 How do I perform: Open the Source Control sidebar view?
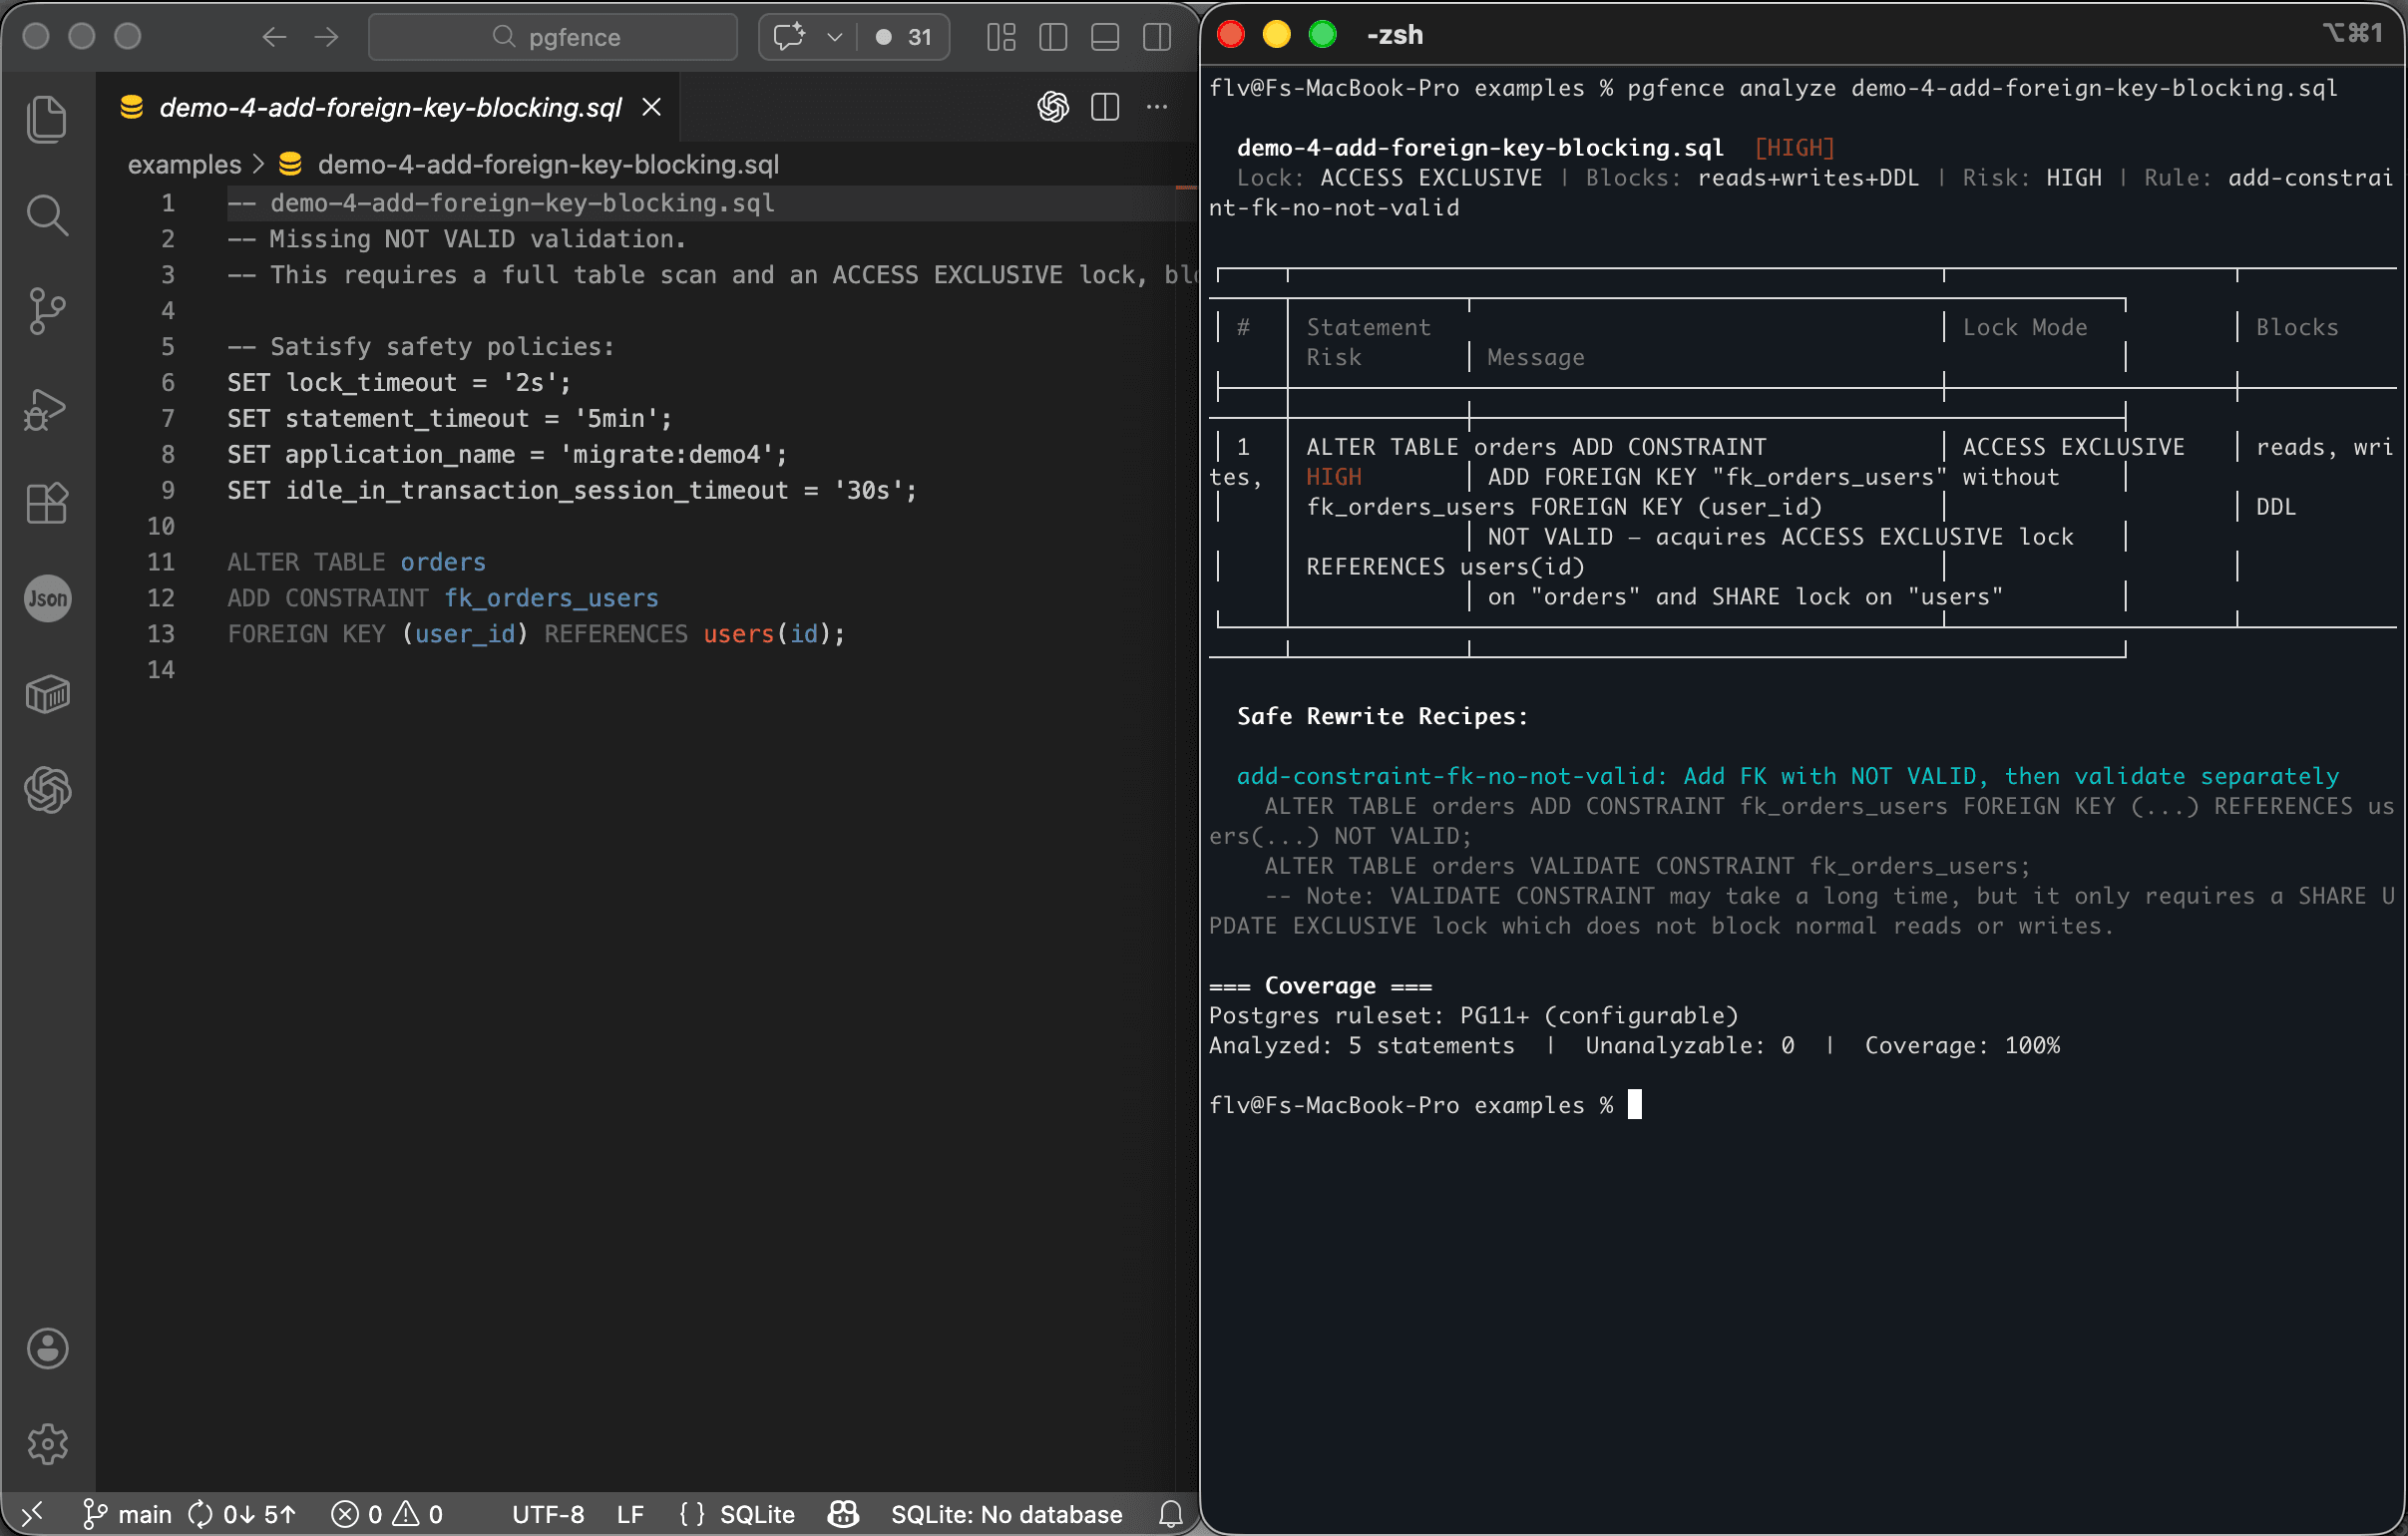47,310
